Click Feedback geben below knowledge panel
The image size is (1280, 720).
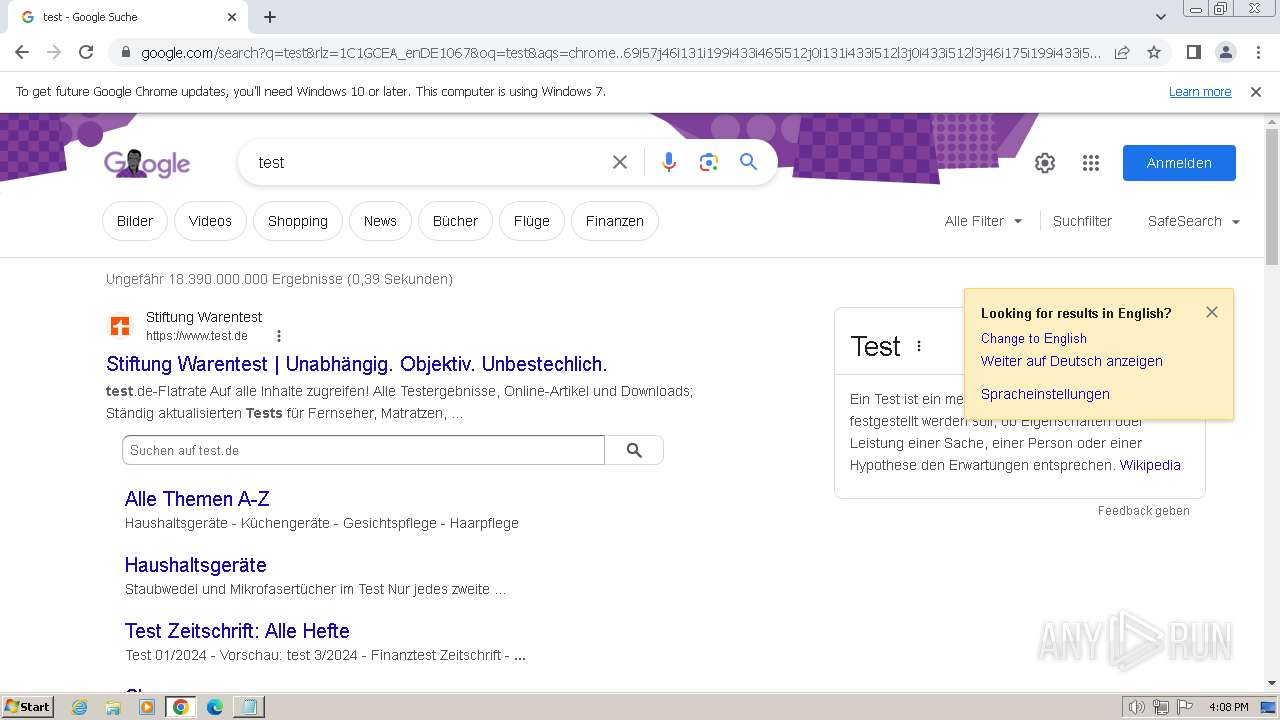[x=1144, y=511]
